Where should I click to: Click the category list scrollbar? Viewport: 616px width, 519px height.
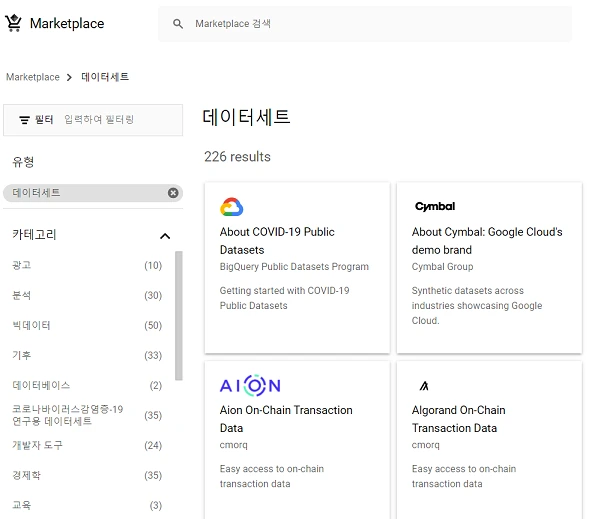[x=179, y=315]
